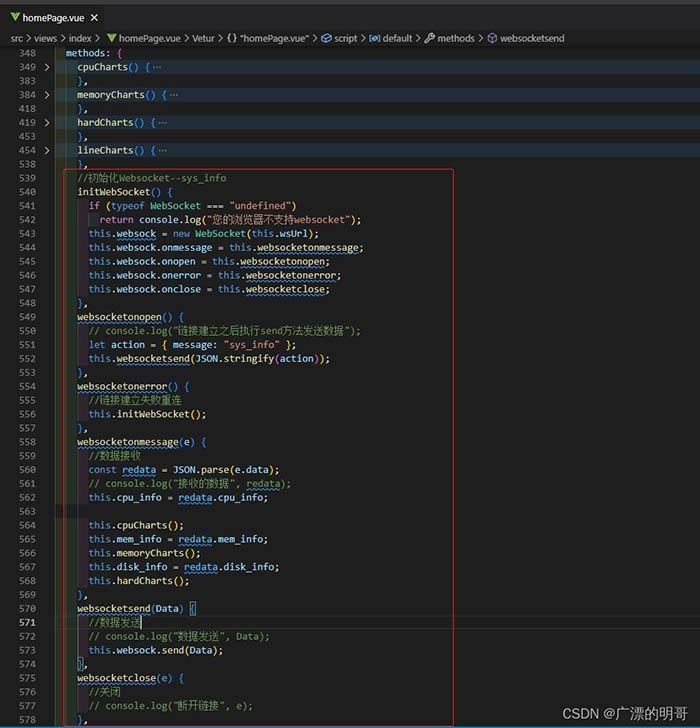Viewport: 700px width, 728px height.
Task: Click line number 571 in the gutter
Action: click(27, 622)
